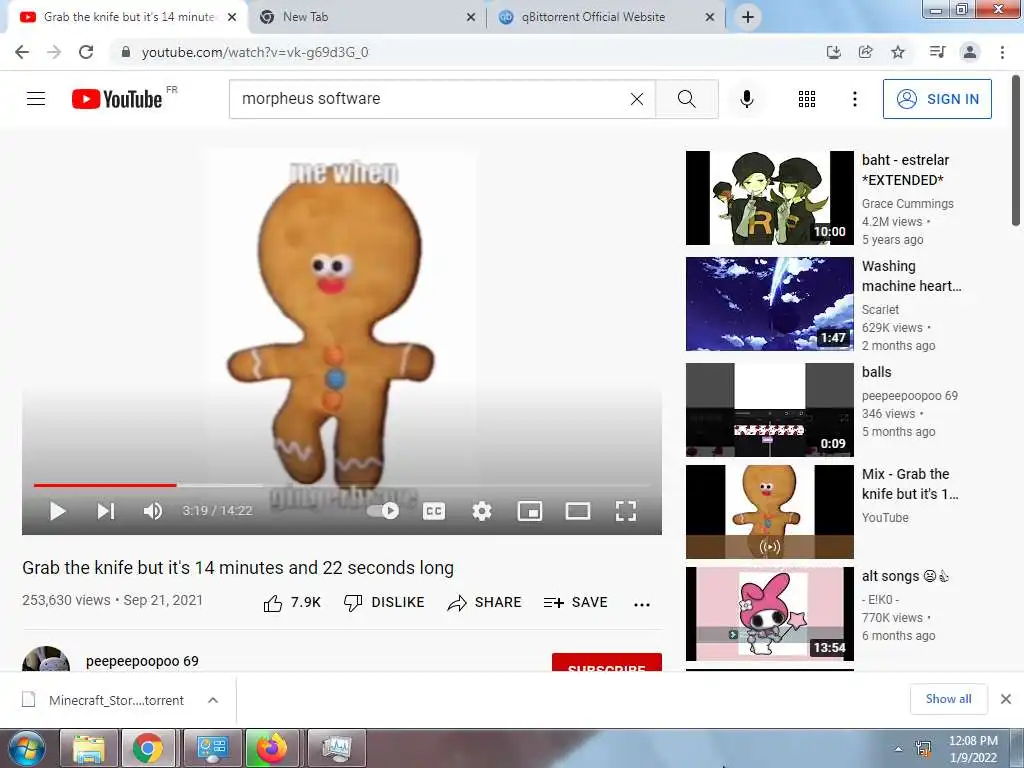
Task: Open Windows Explorer from the taskbar
Action: pos(89,748)
